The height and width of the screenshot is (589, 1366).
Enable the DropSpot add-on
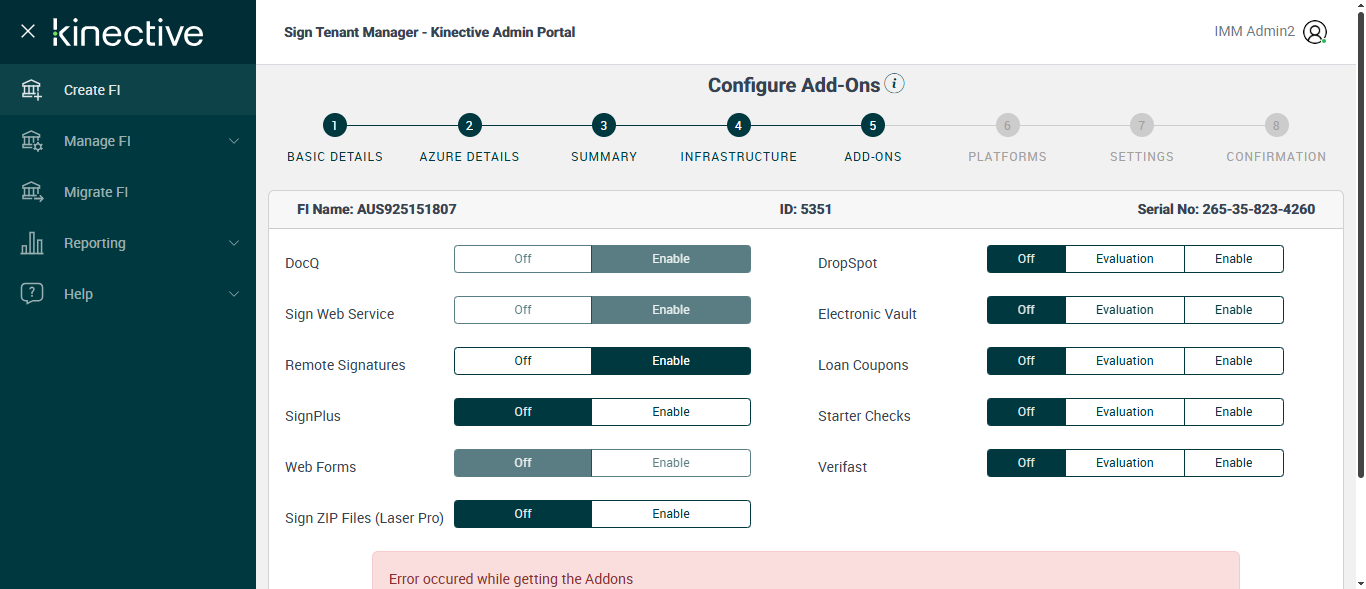[x=1234, y=259]
